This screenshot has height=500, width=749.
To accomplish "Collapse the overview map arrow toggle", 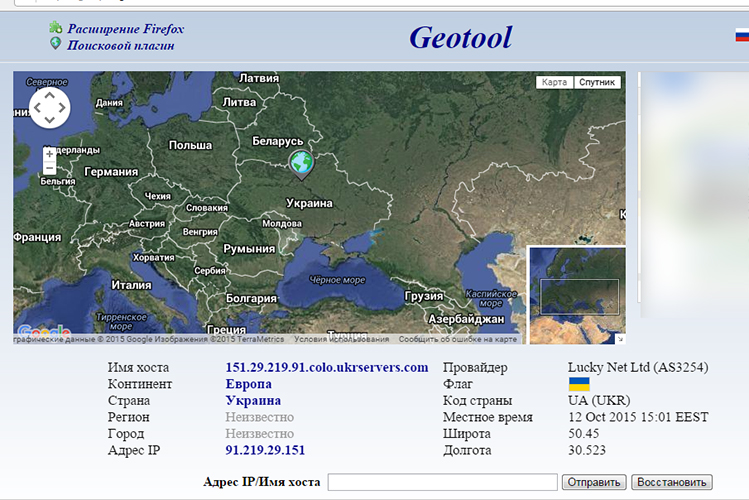I will [x=620, y=339].
